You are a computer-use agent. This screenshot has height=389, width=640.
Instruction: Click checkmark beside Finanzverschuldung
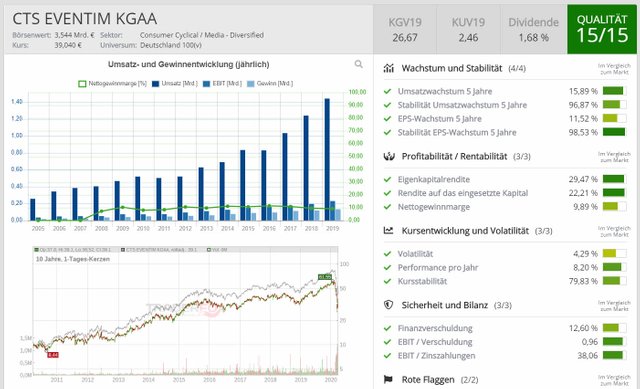tap(387, 328)
